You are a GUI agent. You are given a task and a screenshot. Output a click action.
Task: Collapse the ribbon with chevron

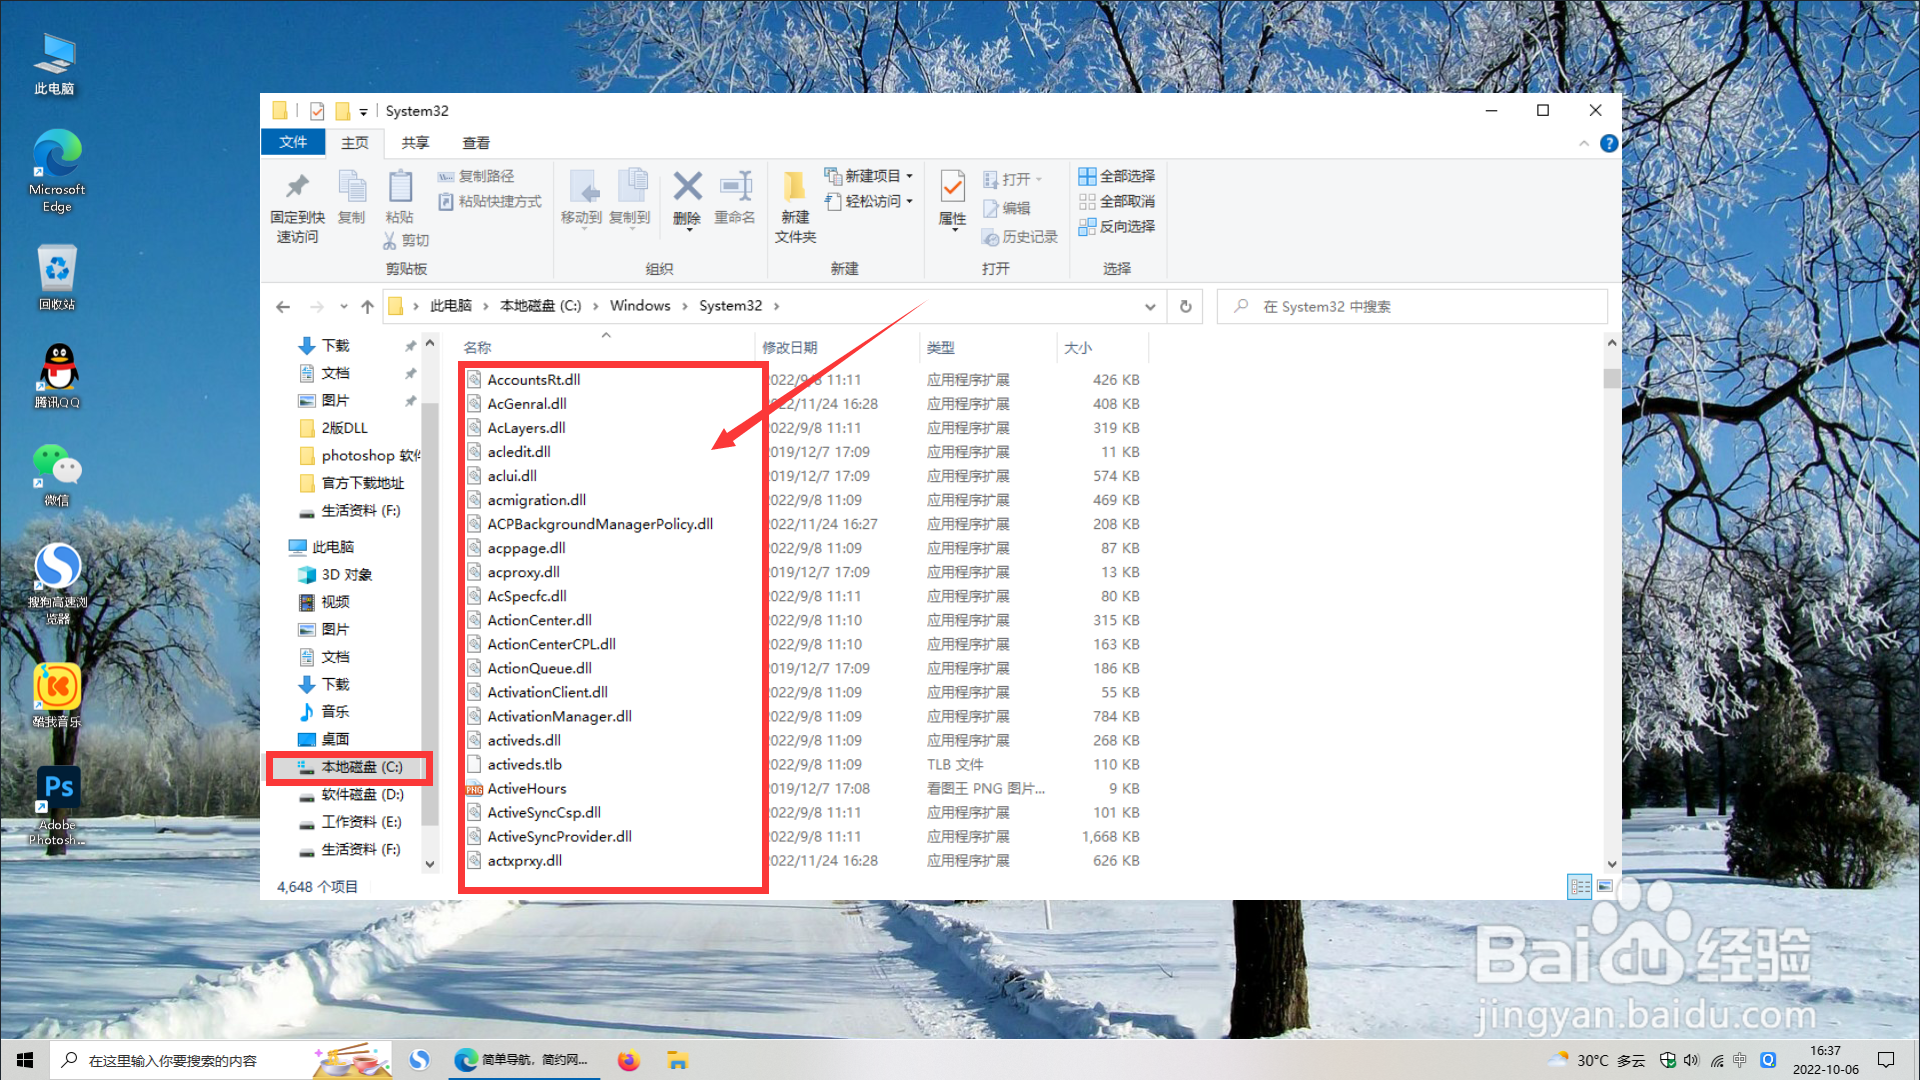[1584, 143]
